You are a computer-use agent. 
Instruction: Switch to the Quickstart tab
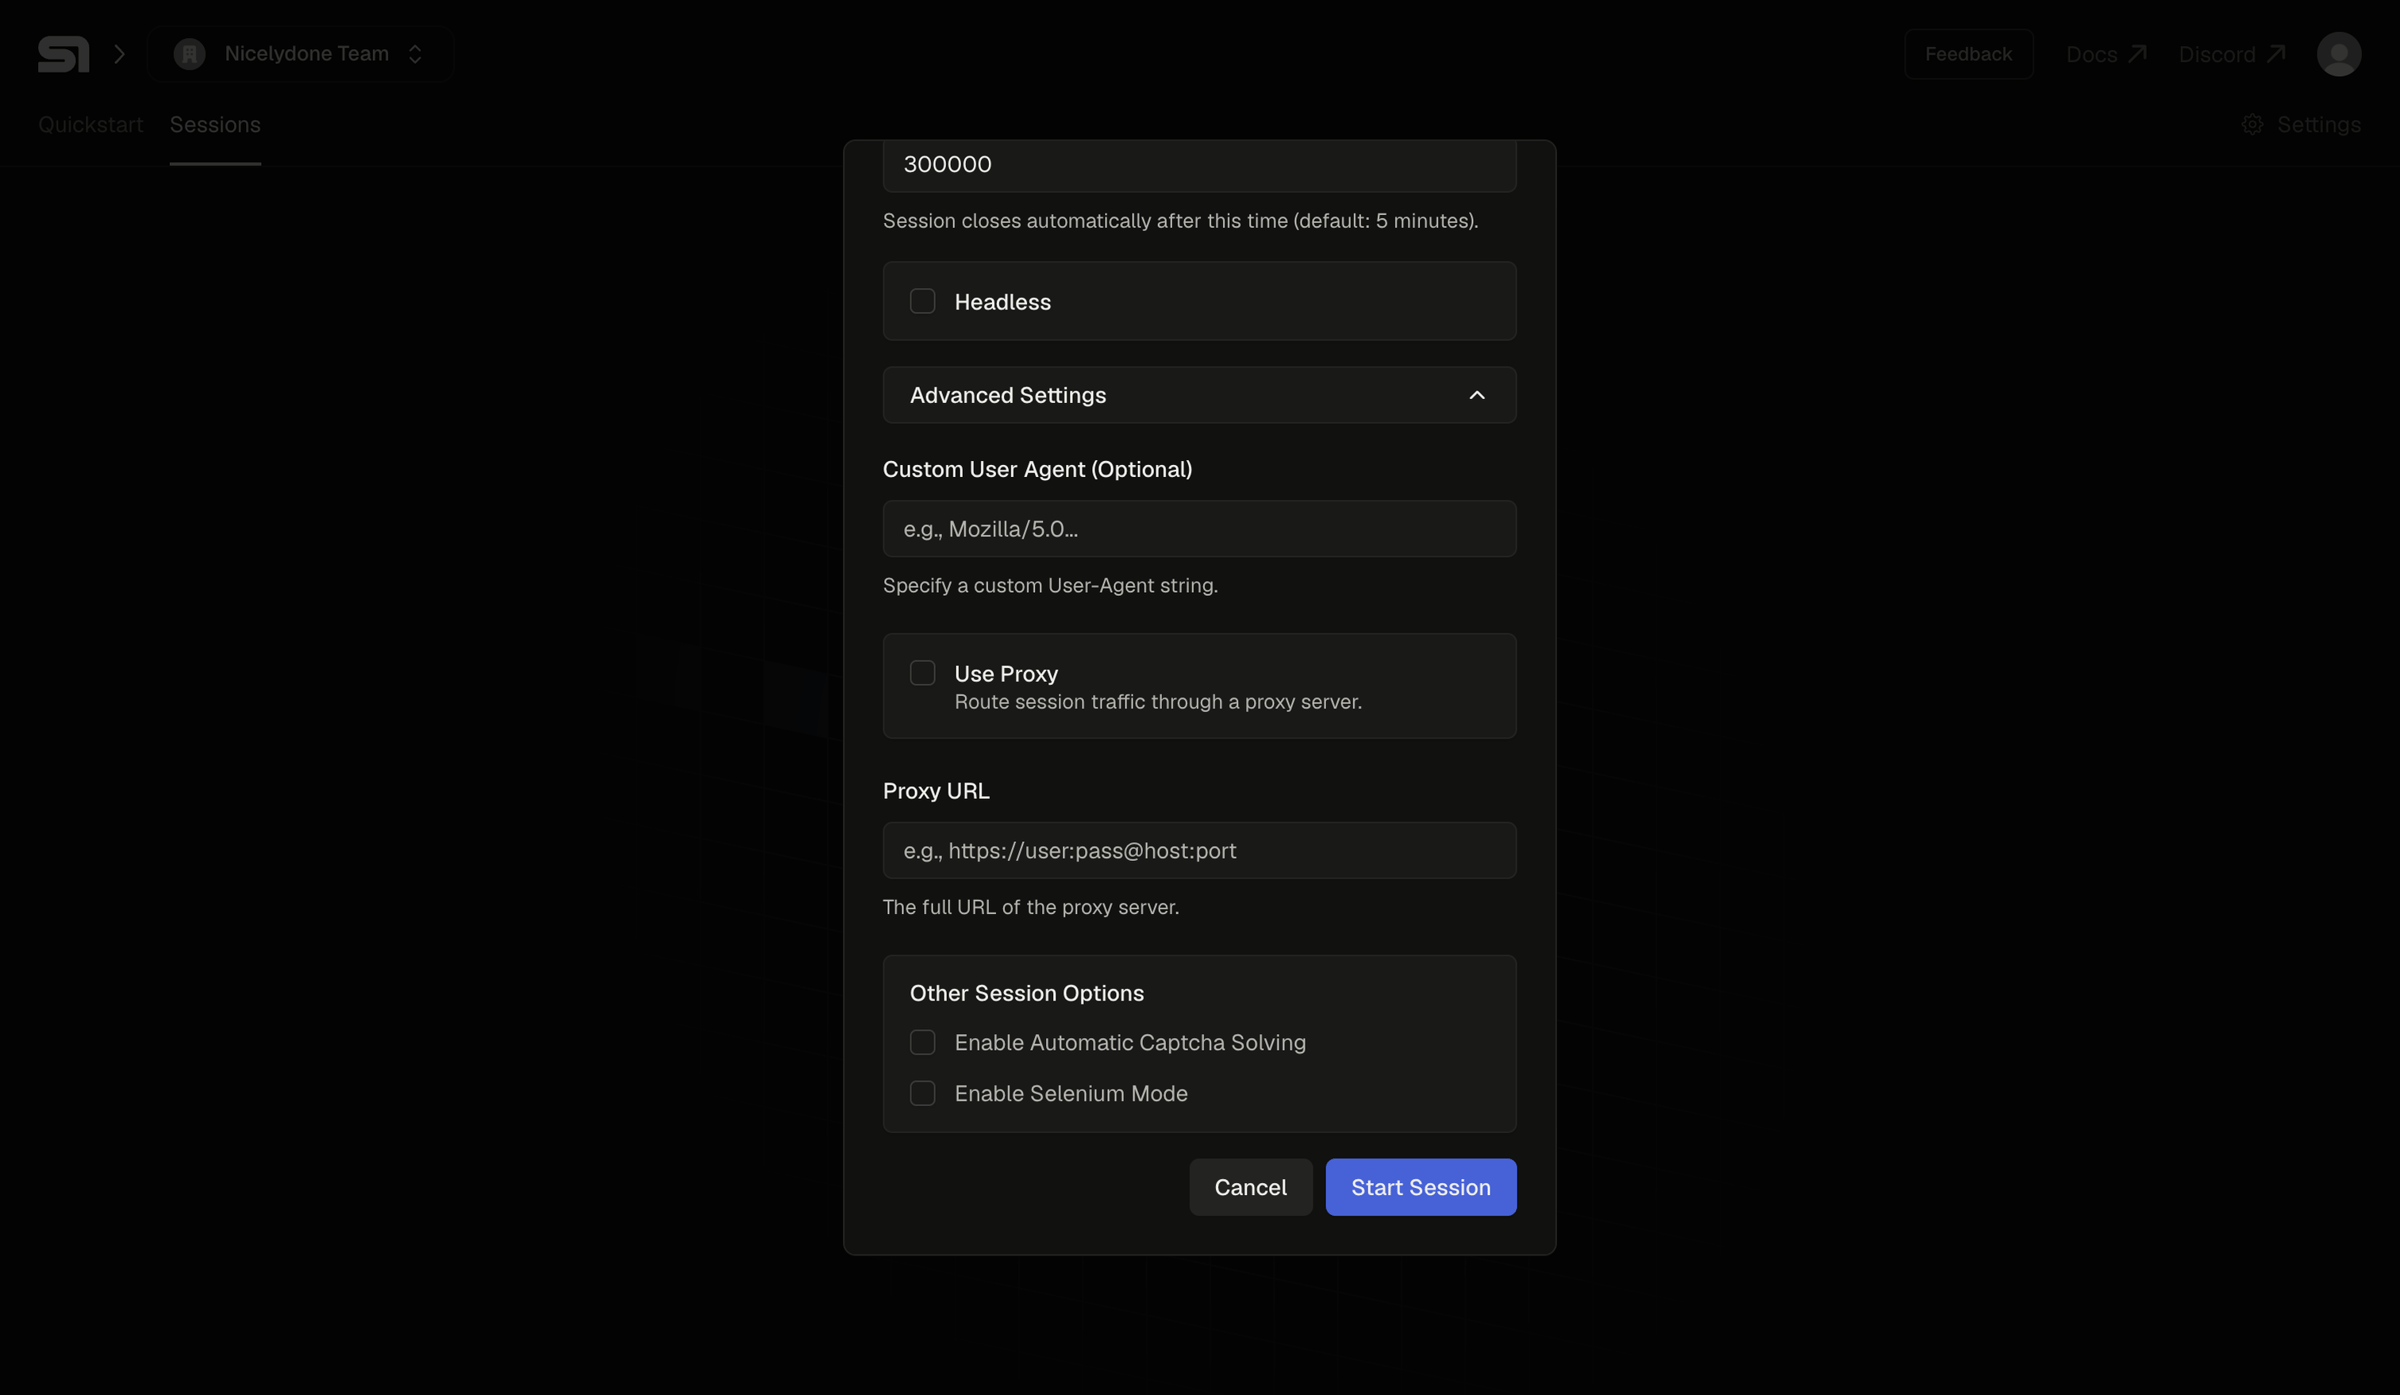pos(90,124)
